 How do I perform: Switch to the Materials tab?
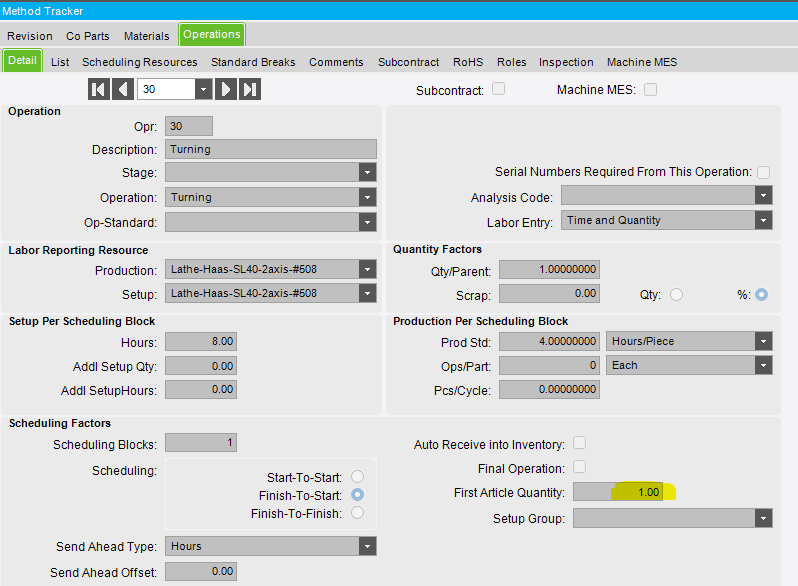click(x=147, y=36)
